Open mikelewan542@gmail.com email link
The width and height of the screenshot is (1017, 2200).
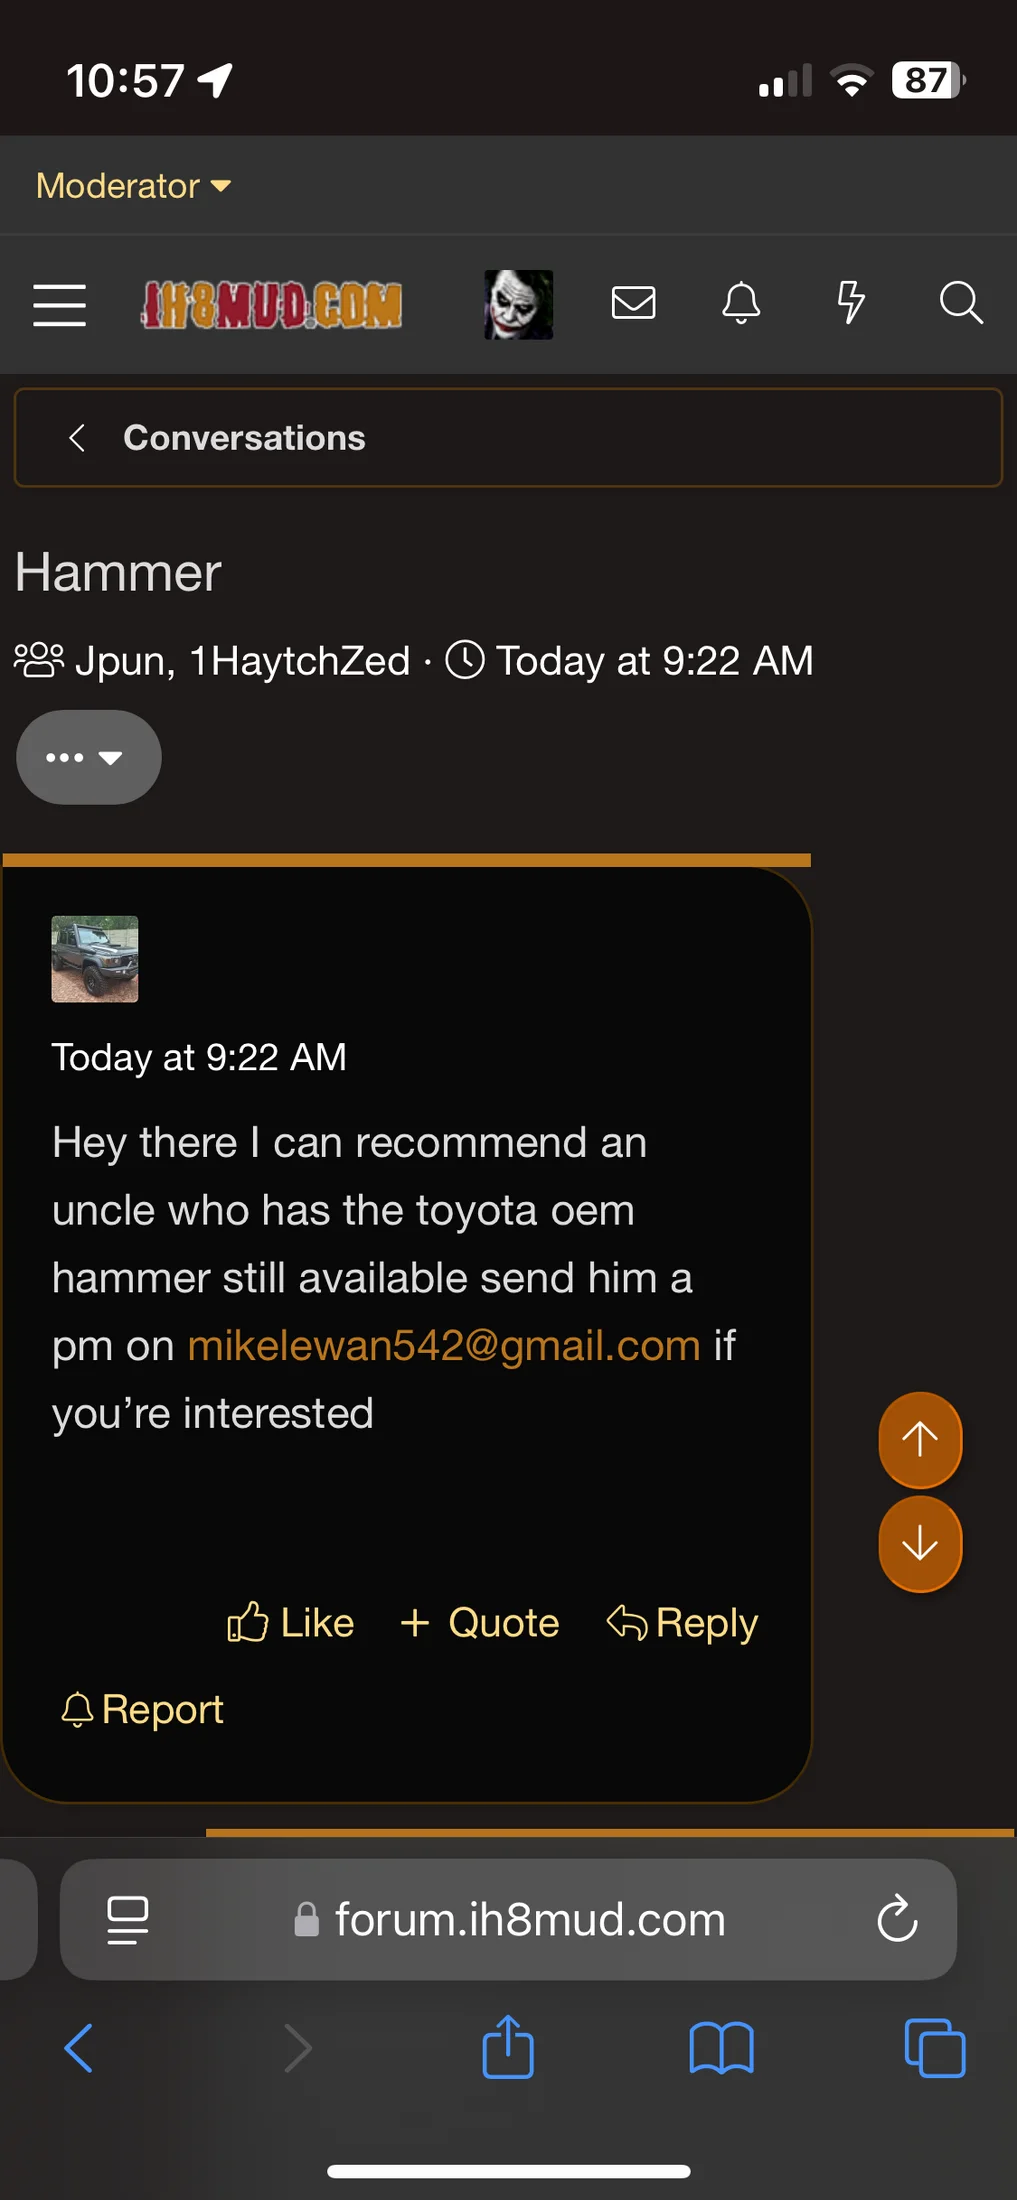coord(444,1346)
